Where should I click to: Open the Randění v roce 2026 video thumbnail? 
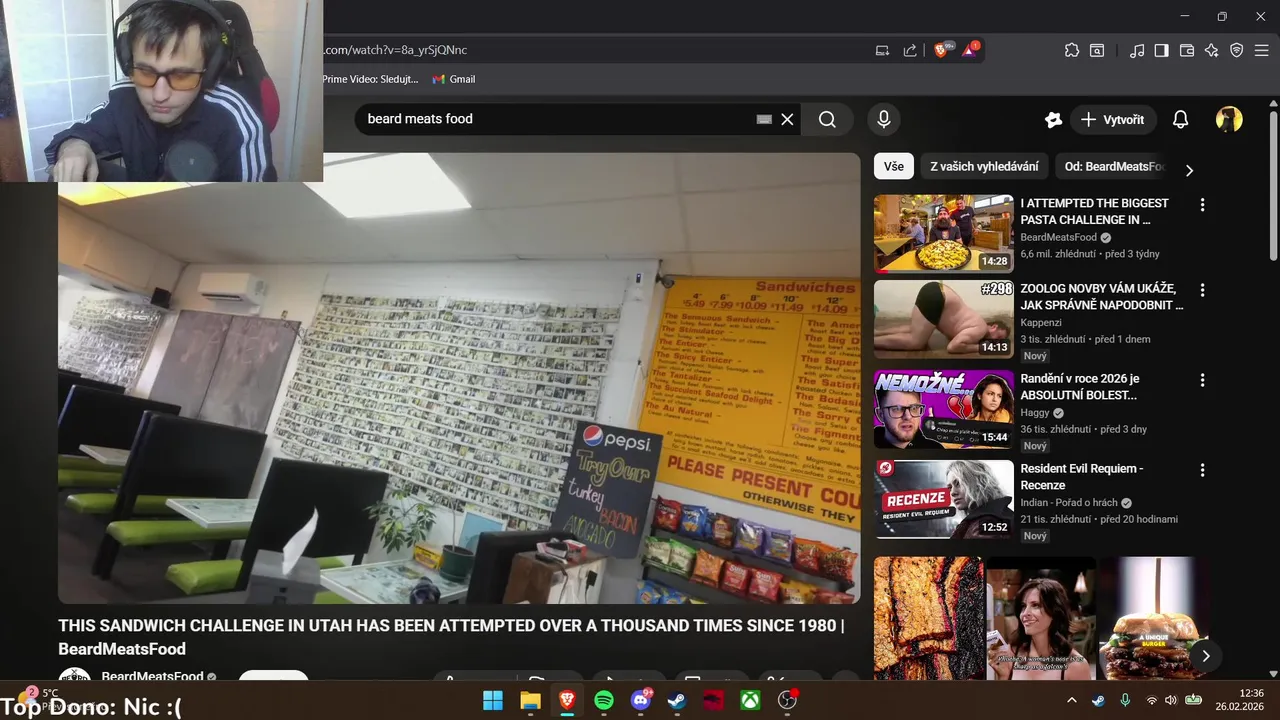click(944, 409)
